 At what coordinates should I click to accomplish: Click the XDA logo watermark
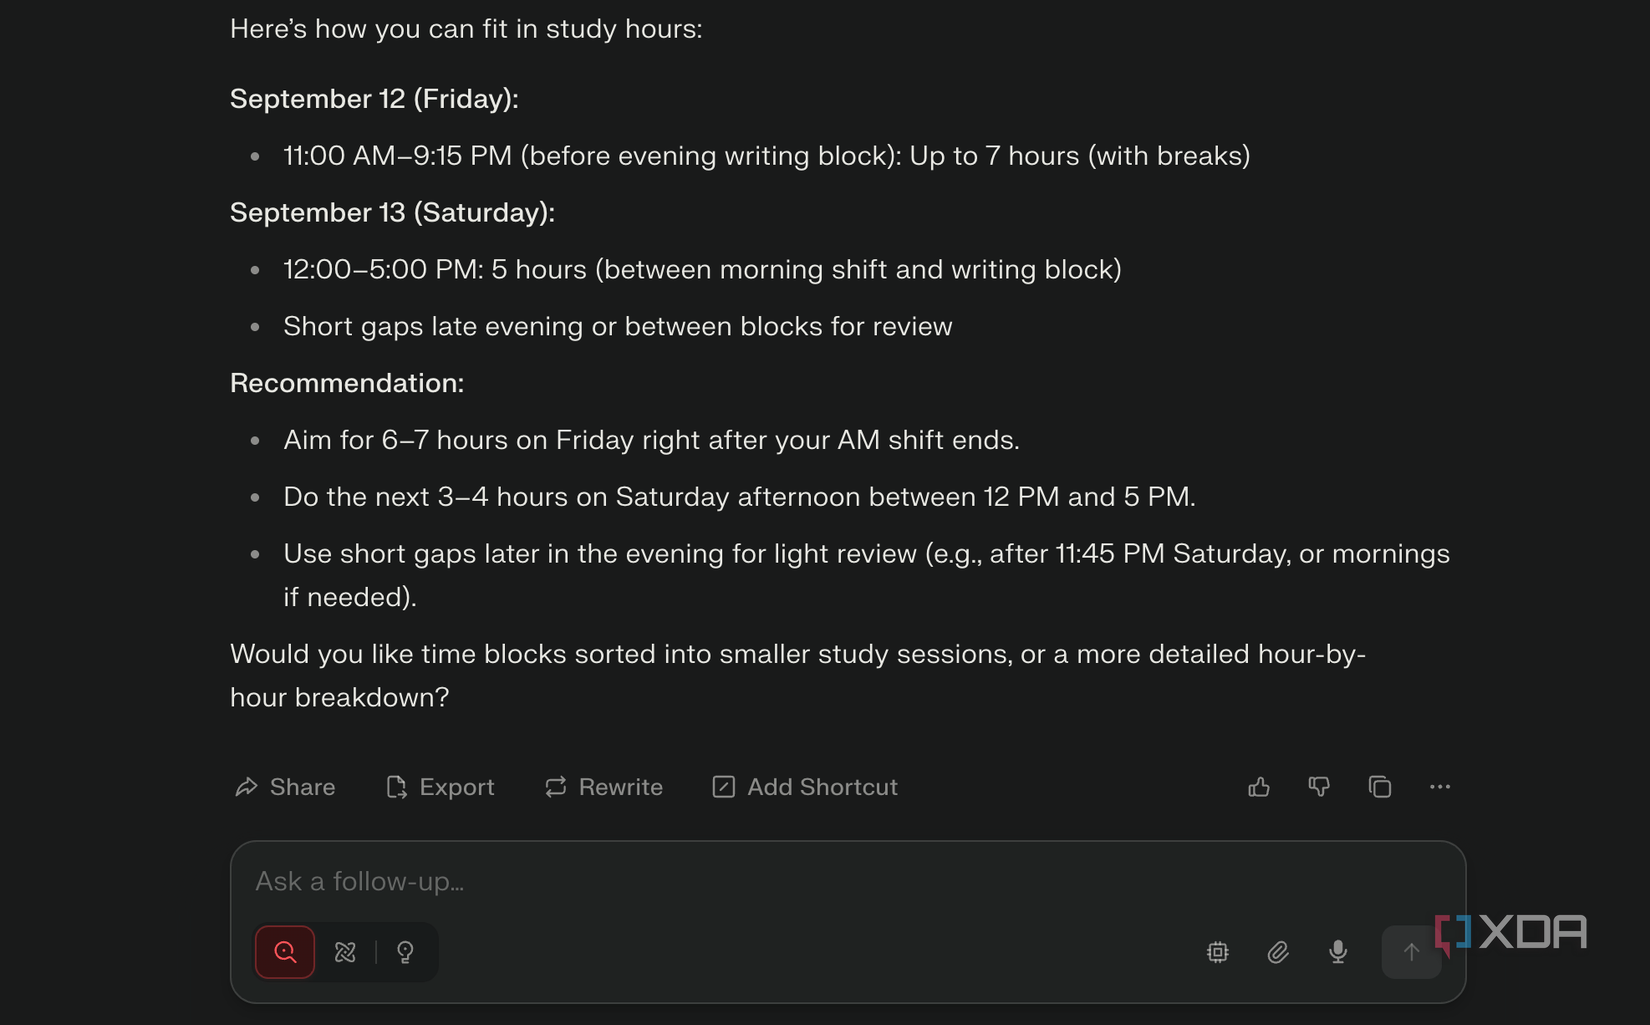1511,933
